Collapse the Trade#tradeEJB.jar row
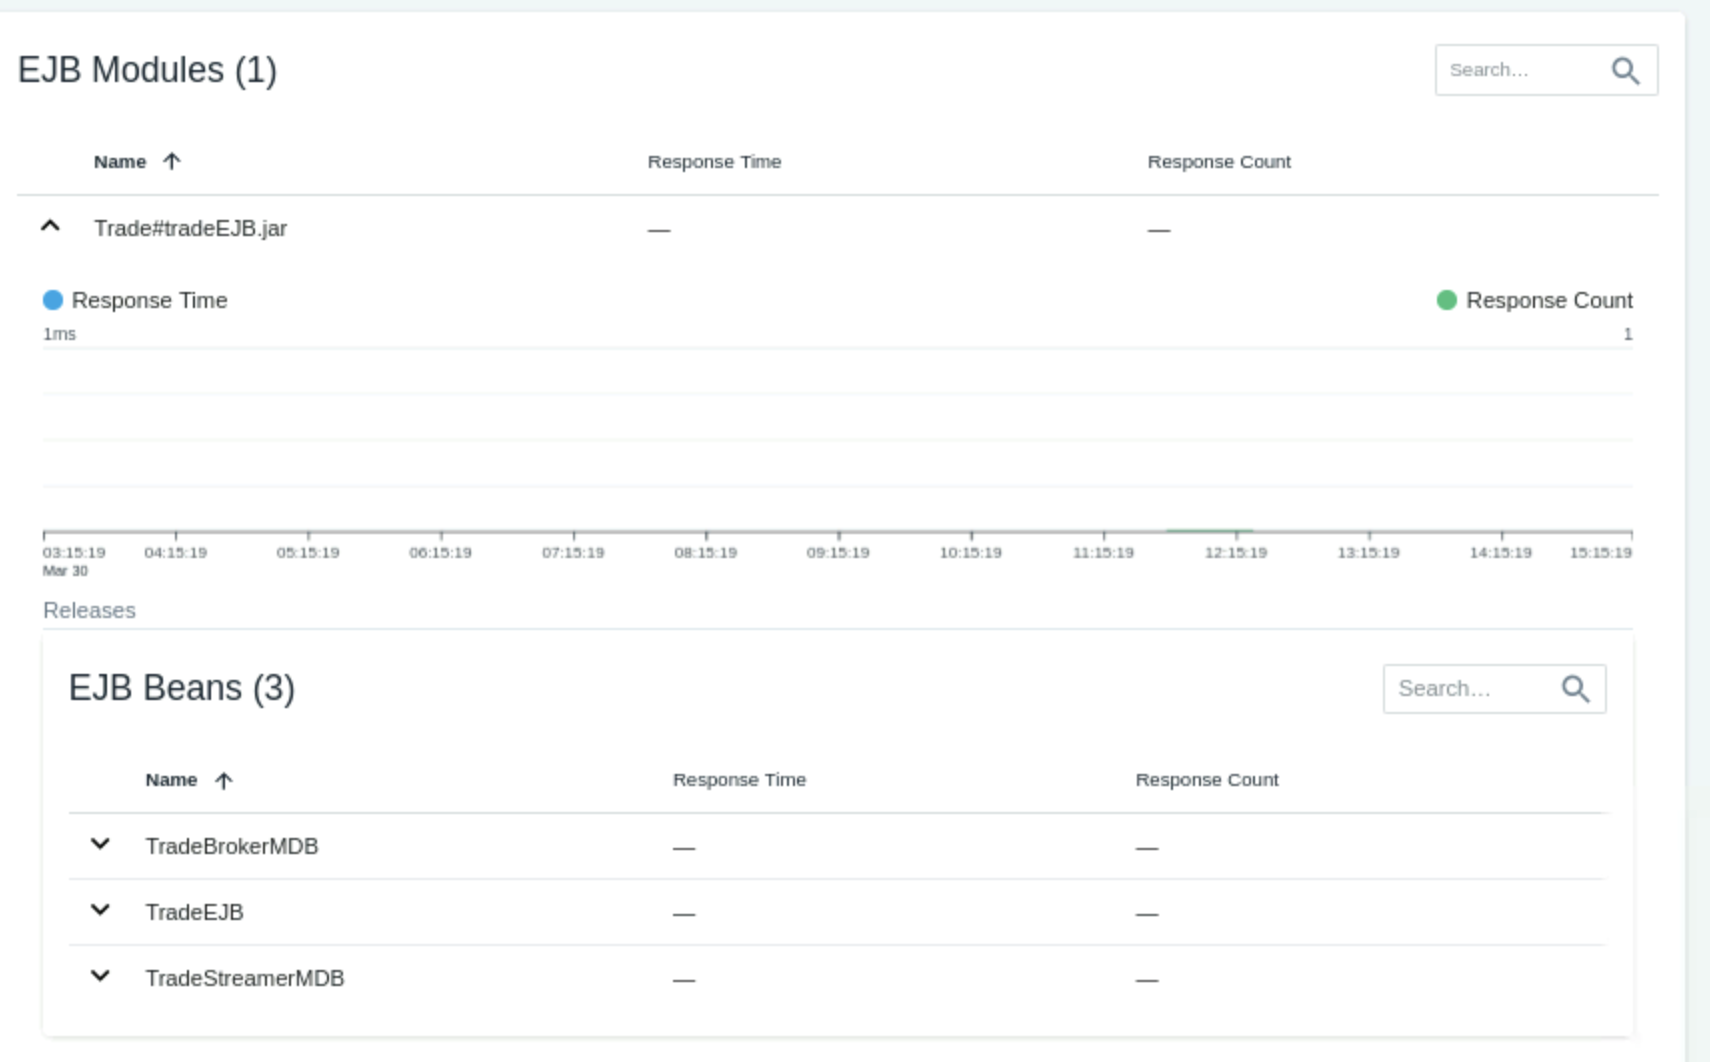The height and width of the screenshot is (1062, 1710). pyautogui.click(x=50, y=227)
